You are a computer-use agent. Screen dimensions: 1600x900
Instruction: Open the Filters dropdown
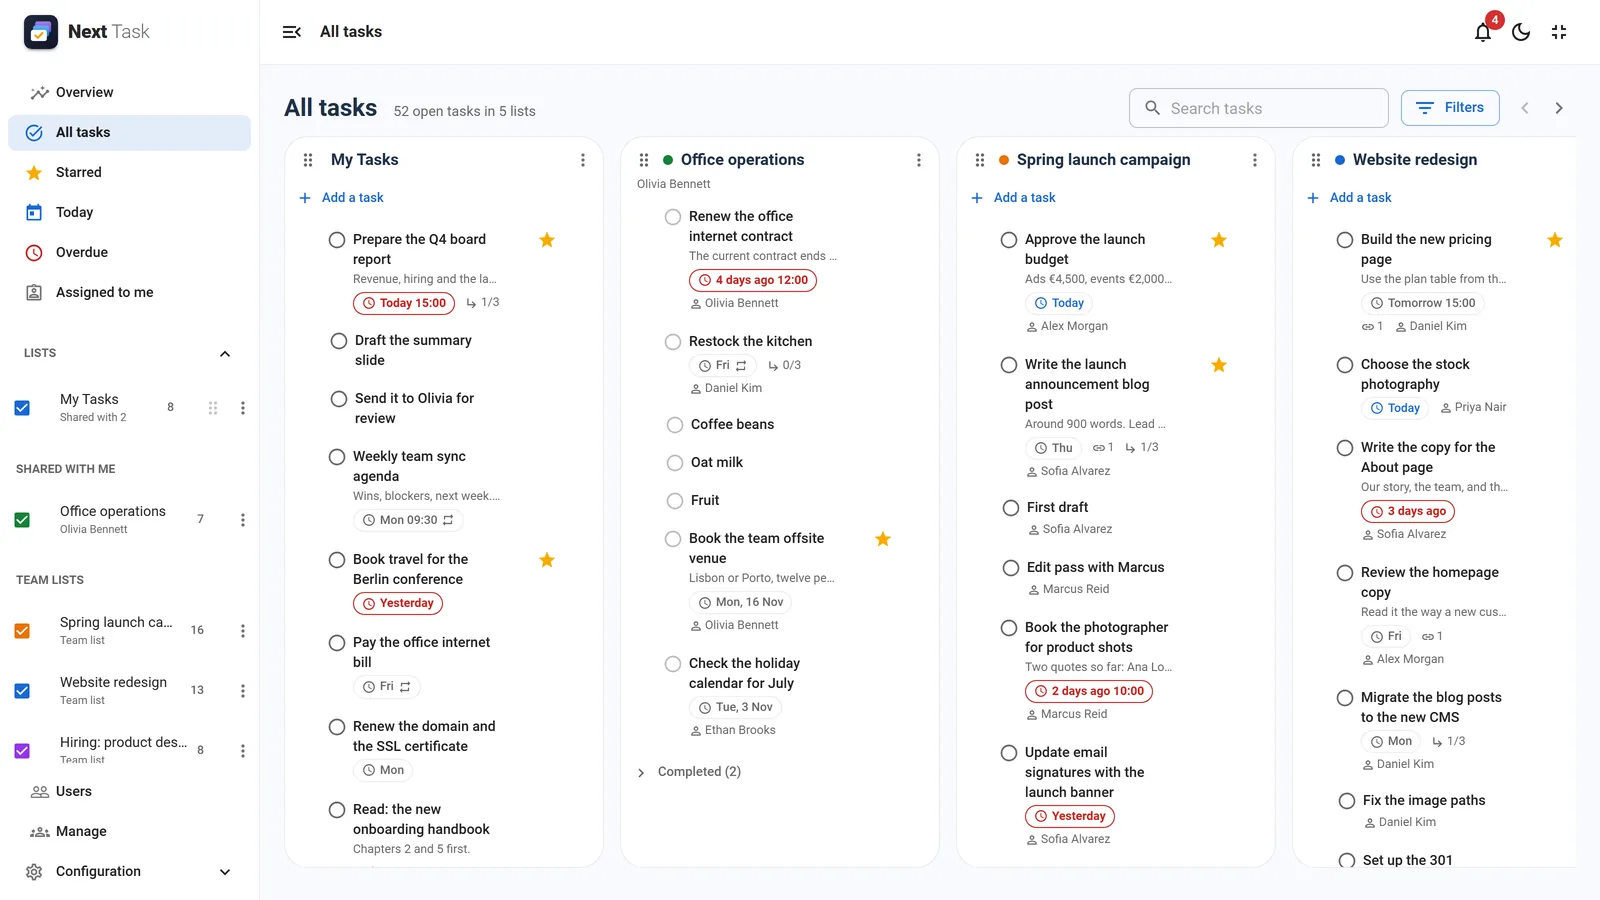(x=1450, y=108)
